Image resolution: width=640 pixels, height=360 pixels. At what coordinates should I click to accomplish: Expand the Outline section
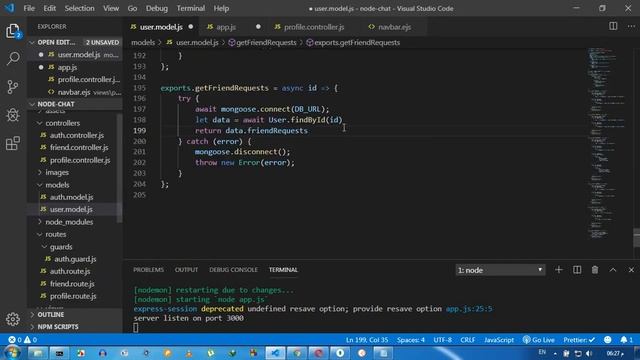click(x=75, y=314)
